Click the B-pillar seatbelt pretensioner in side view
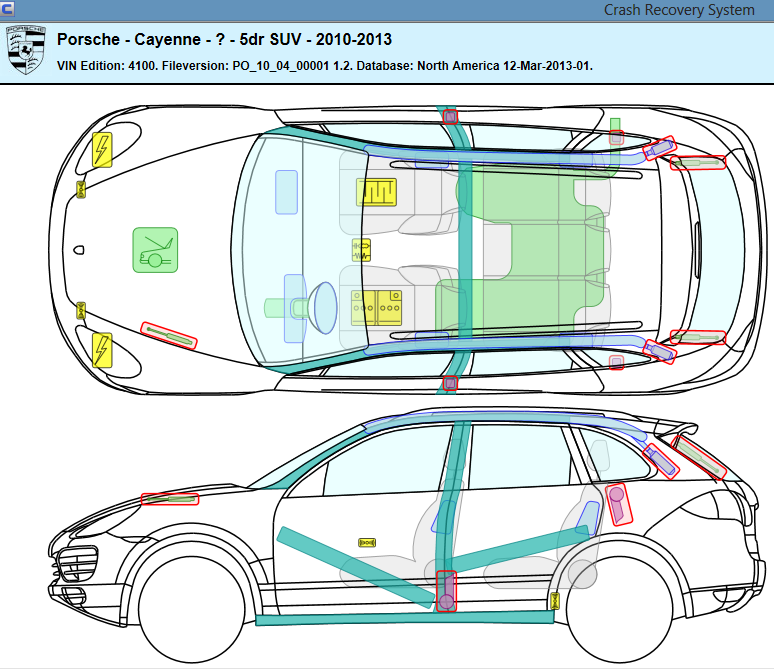The width and height of the screenshot is (774, 669). coord(447,591)
